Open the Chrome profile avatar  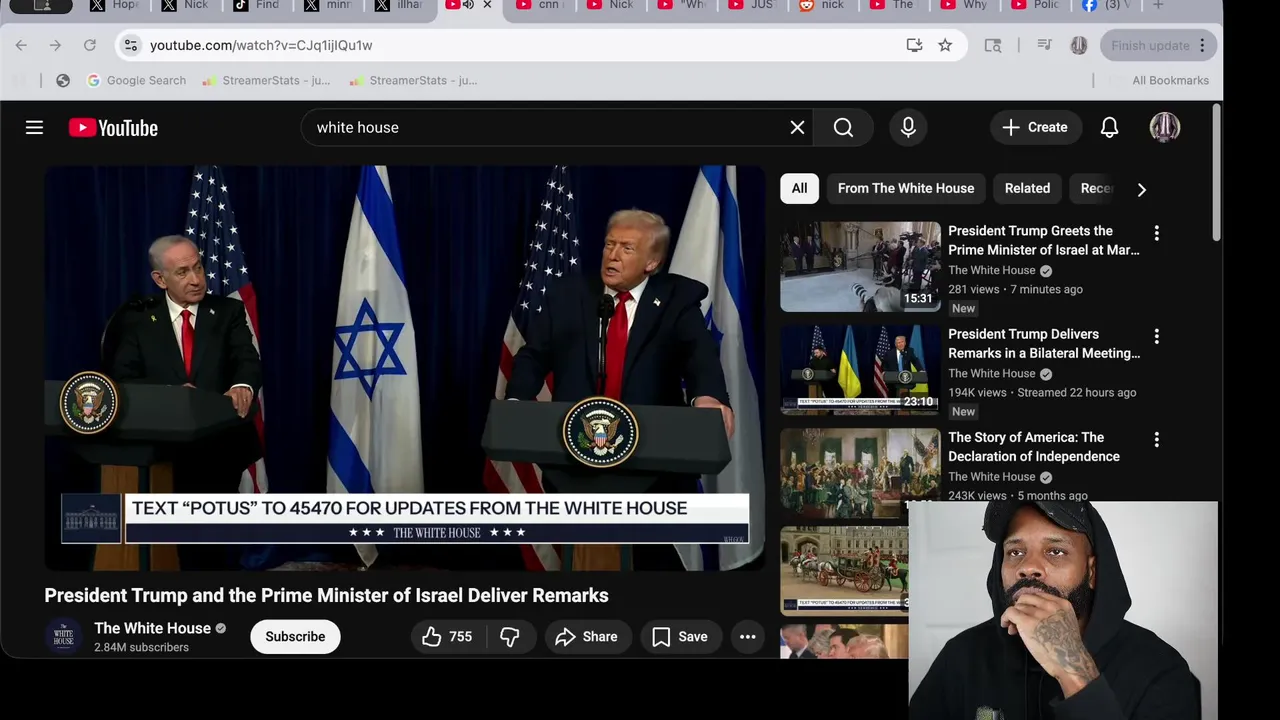1078,45
